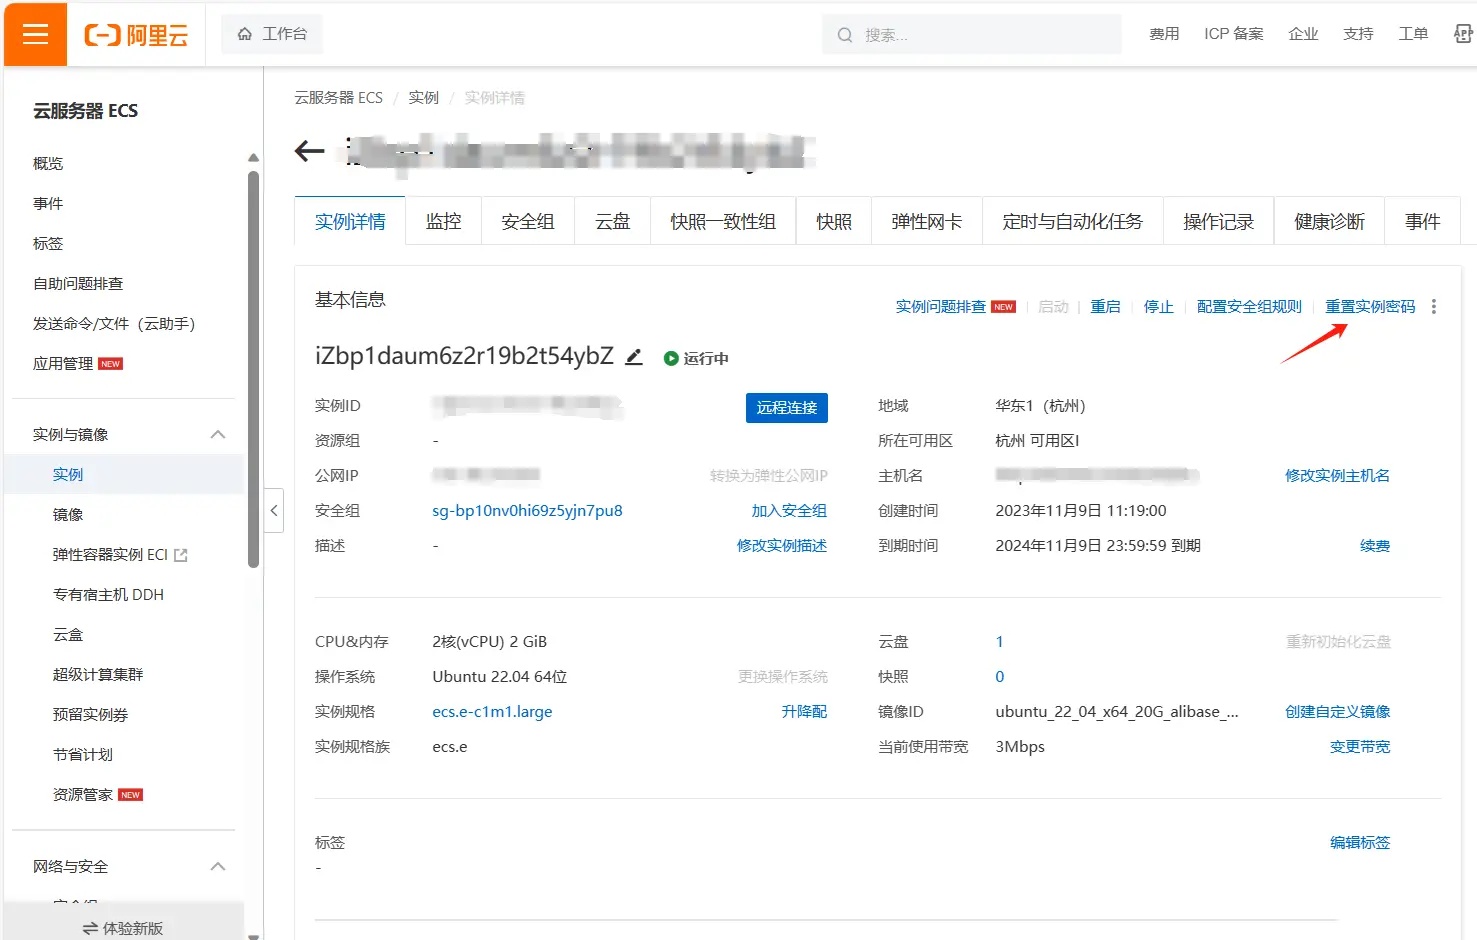Open the 安全组 tab
Image resolution: width=1477 pixels, height=940 pixels.
tap(527, 222)
